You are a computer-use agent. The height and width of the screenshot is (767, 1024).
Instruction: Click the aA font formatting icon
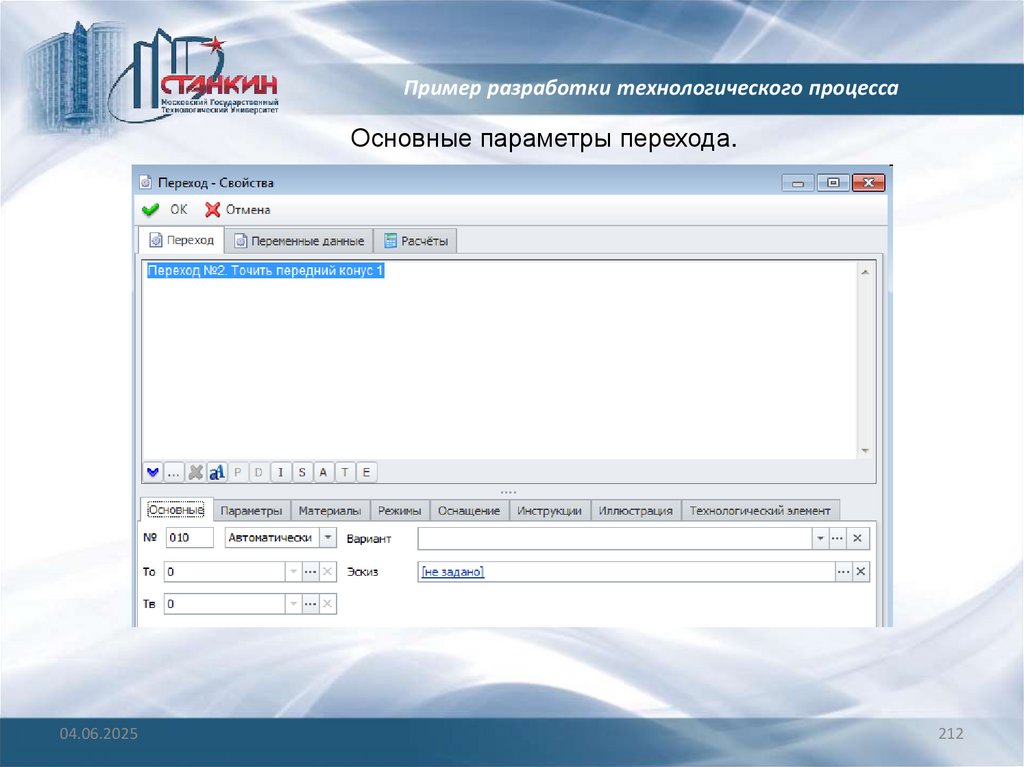pos(217,472)
